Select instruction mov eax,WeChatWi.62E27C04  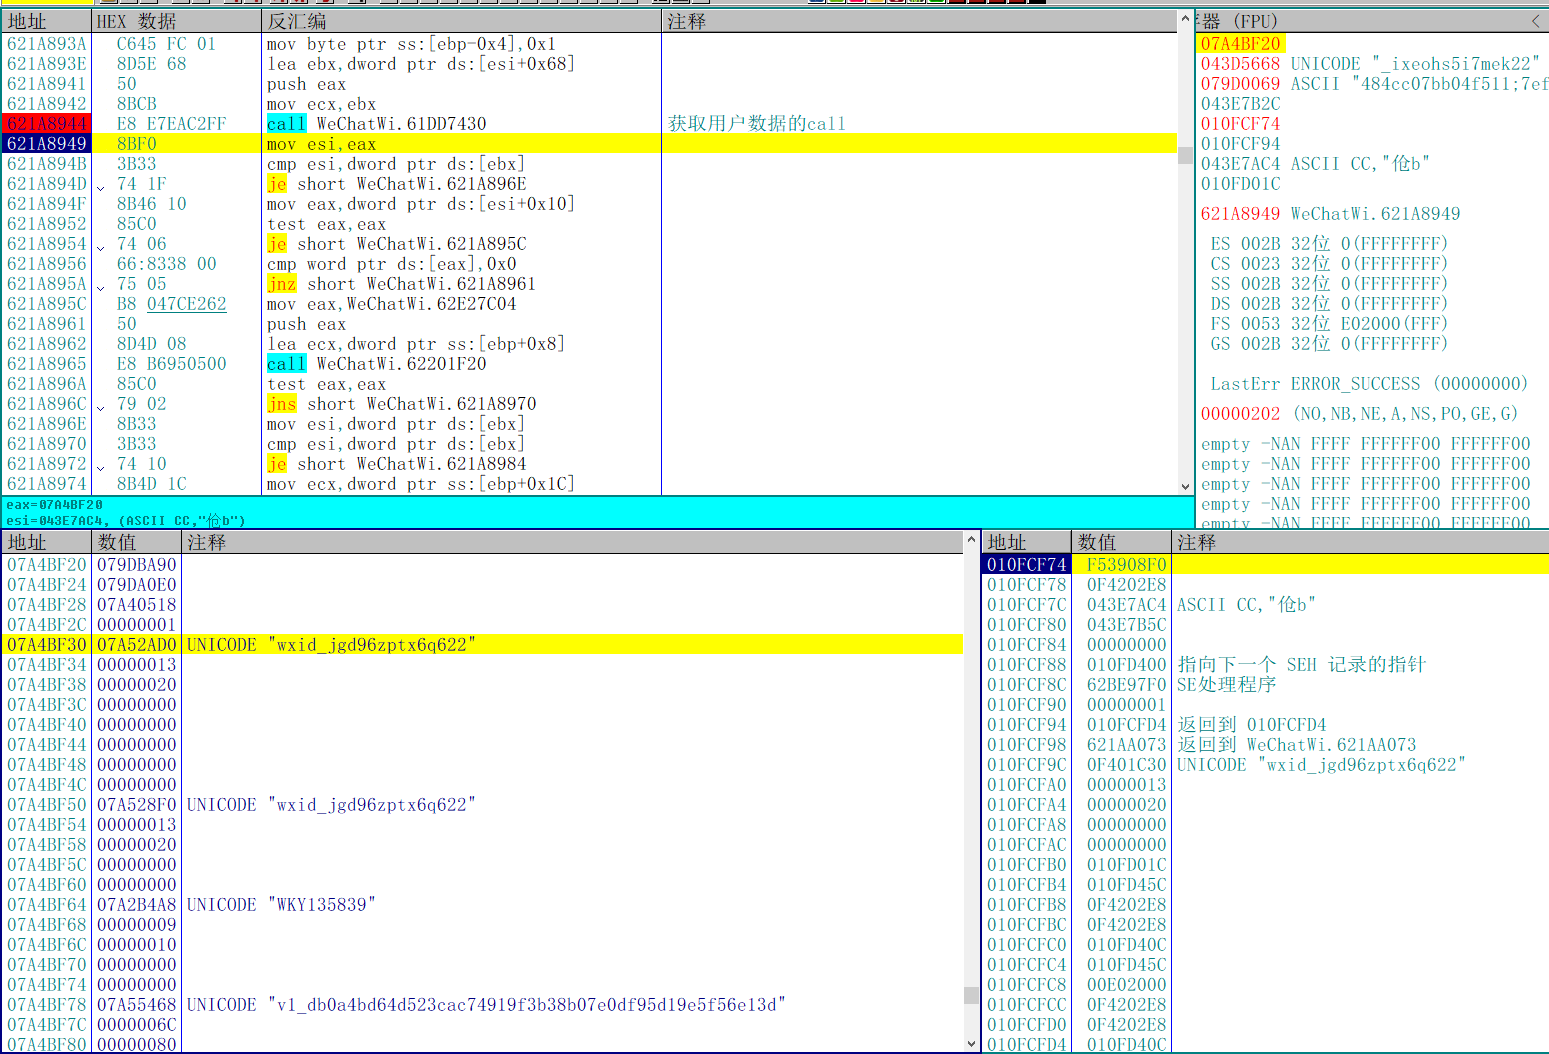391,304
